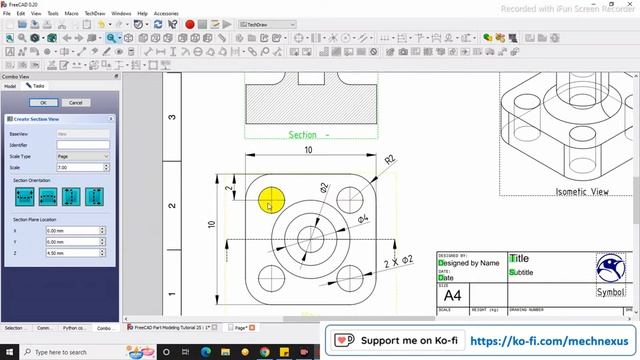Click the forward navigation arrow icon
The height and width of the screenshot is (360, 640).
click(x=79, y=38)
